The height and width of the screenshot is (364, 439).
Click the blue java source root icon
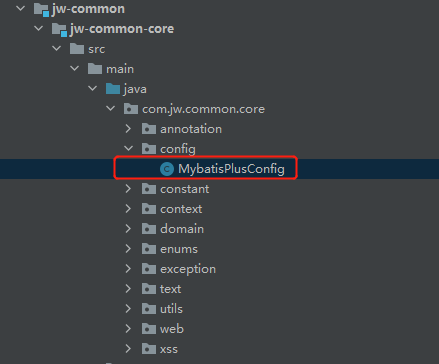(x=113, y=89)
